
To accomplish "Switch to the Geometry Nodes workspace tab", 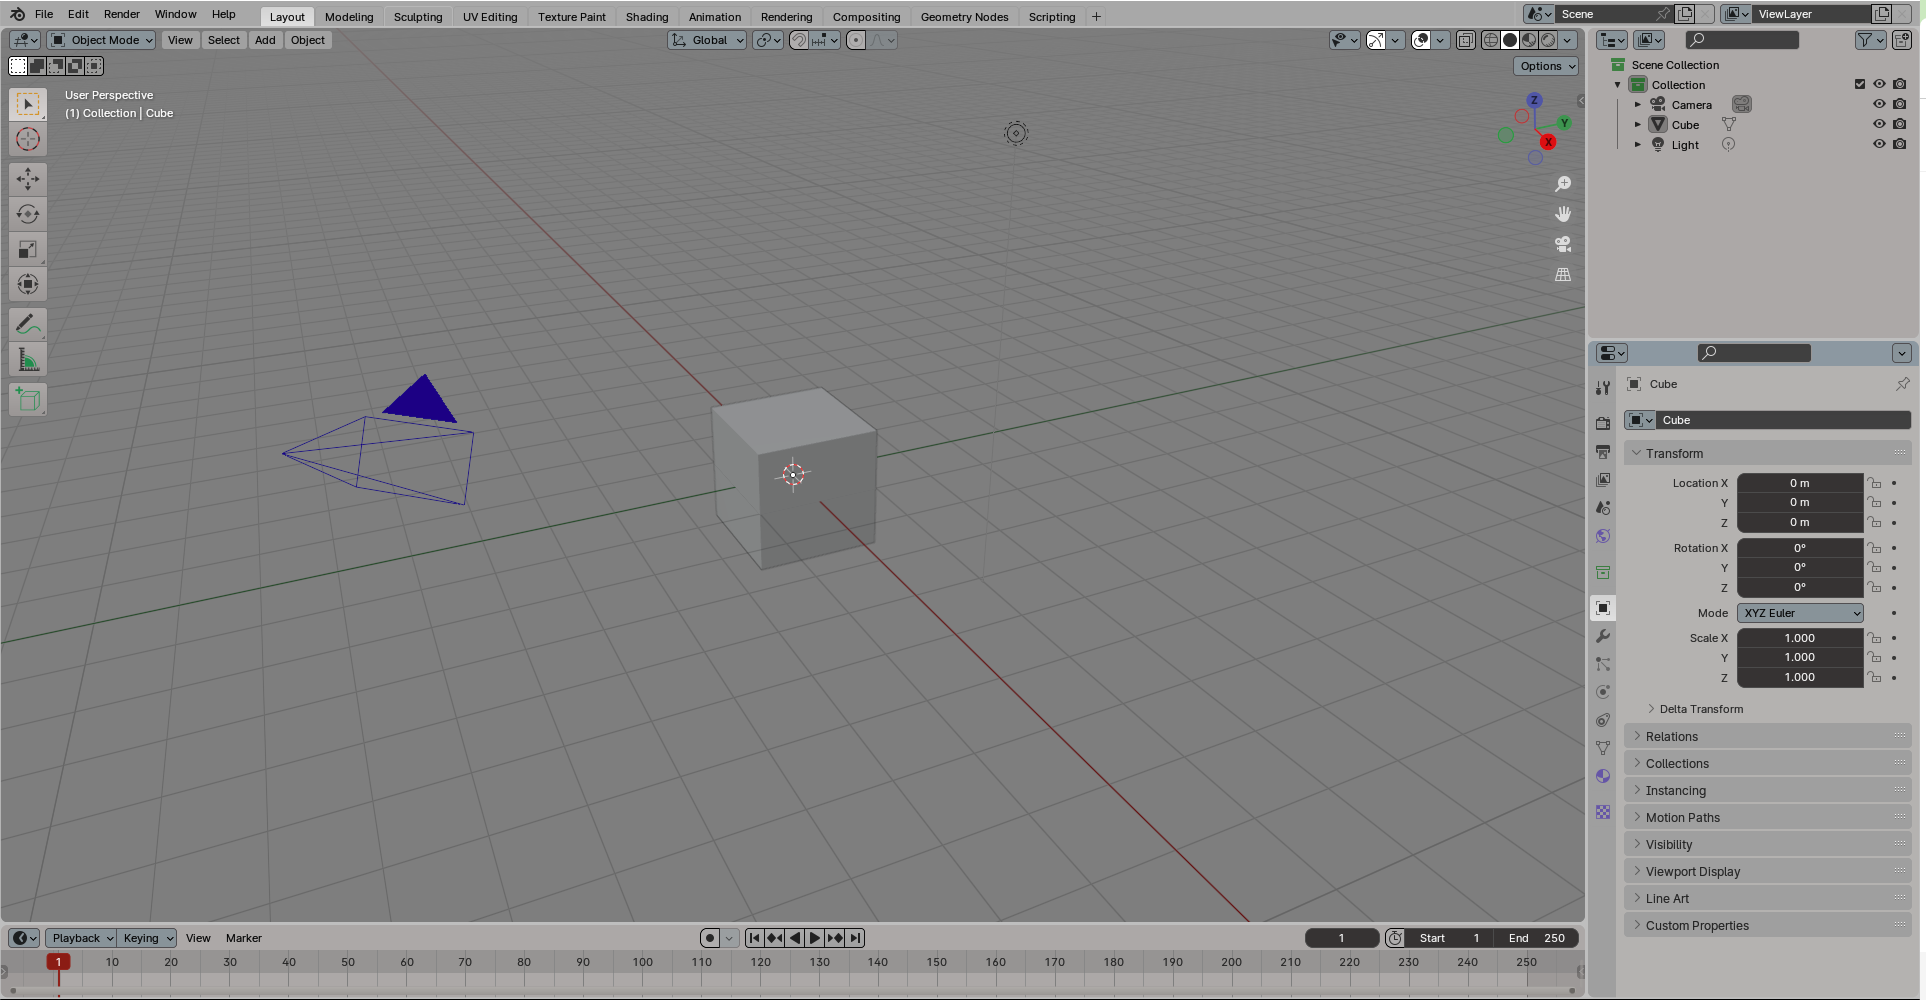I will pyautogui.click(x=964, y=17).
